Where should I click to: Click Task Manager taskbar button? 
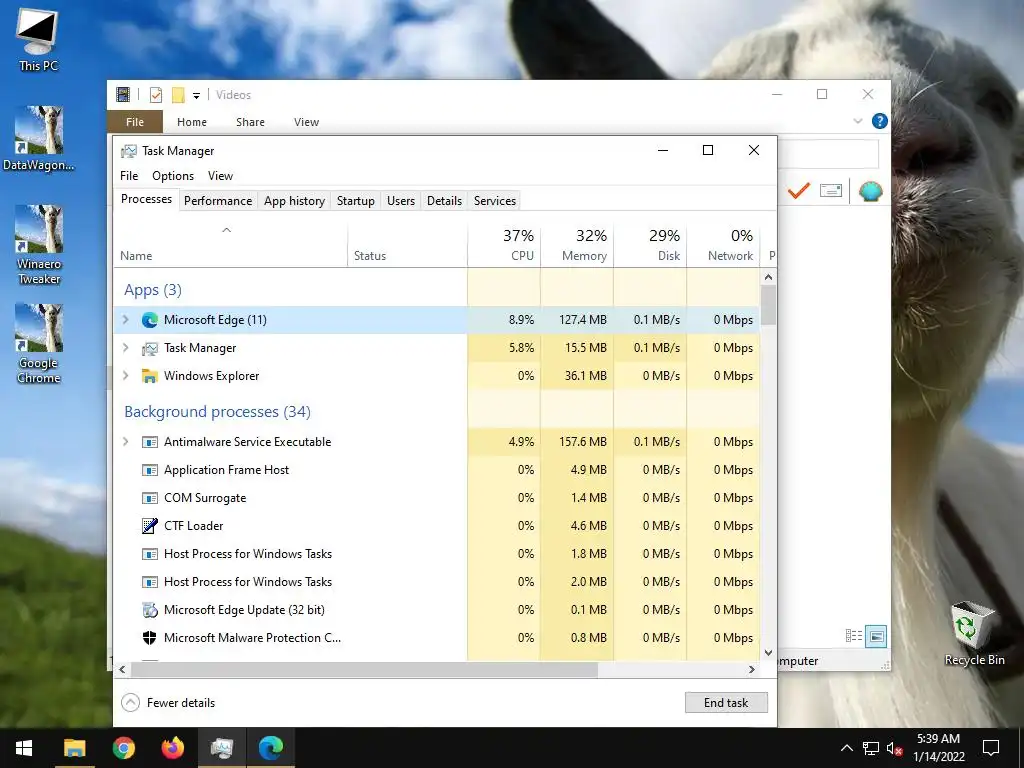point(221,748)
